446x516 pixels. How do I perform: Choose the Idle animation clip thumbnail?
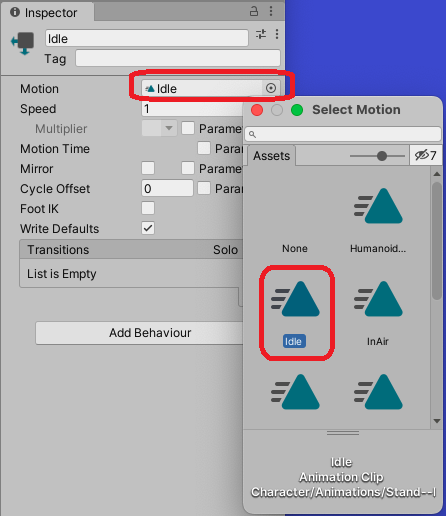295,299
